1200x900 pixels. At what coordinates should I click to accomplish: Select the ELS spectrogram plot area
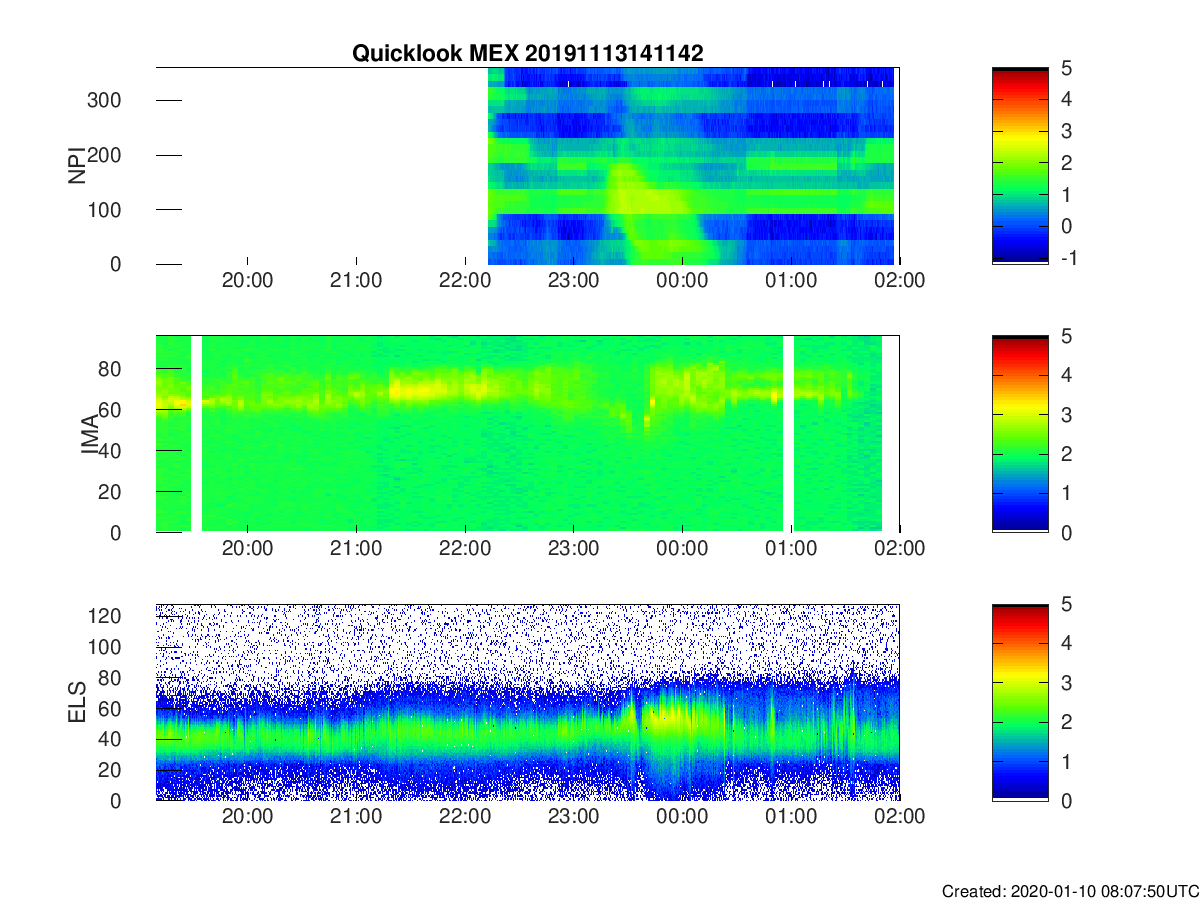(528, 702)
